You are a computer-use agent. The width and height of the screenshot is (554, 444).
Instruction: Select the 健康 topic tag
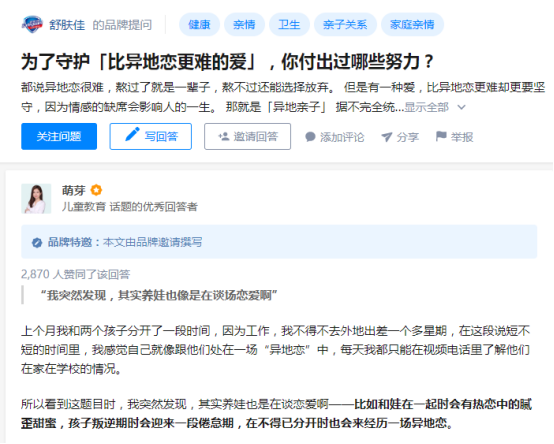(199, 24)
